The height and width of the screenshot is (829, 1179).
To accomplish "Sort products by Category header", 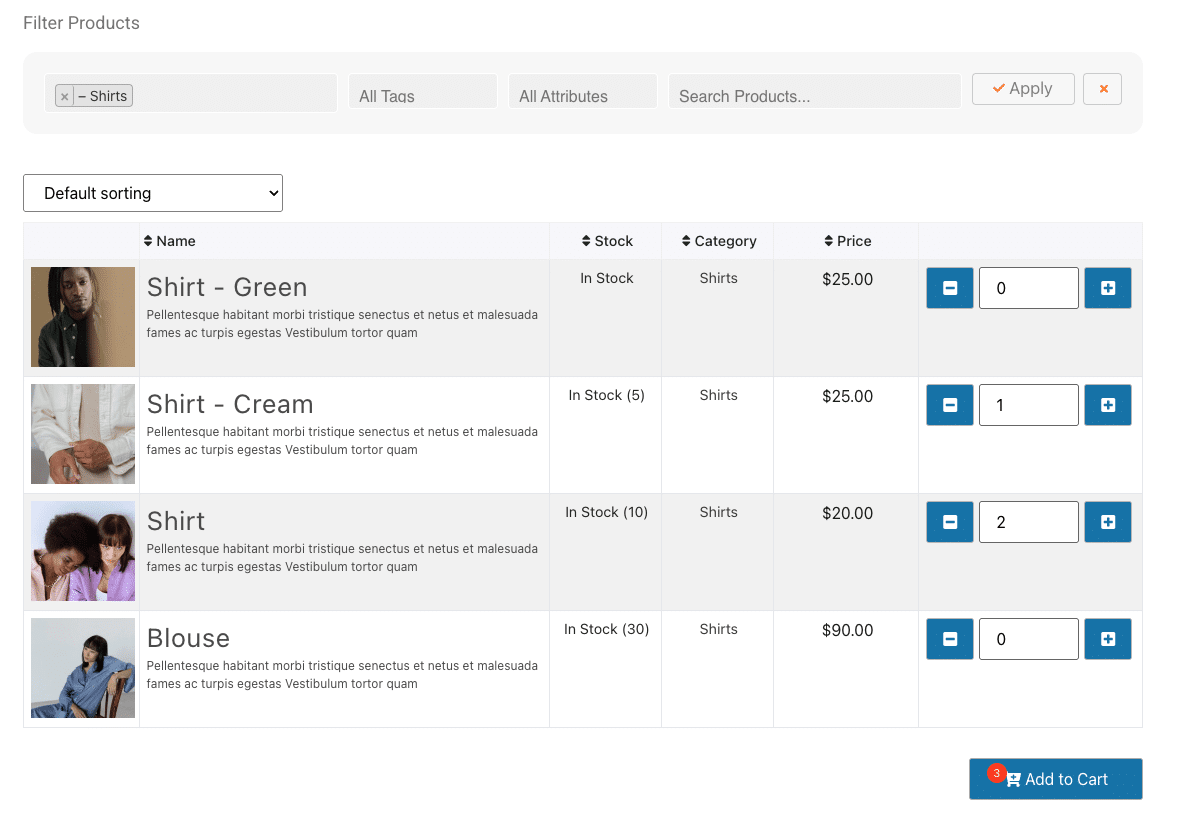I will coord(719,241).
